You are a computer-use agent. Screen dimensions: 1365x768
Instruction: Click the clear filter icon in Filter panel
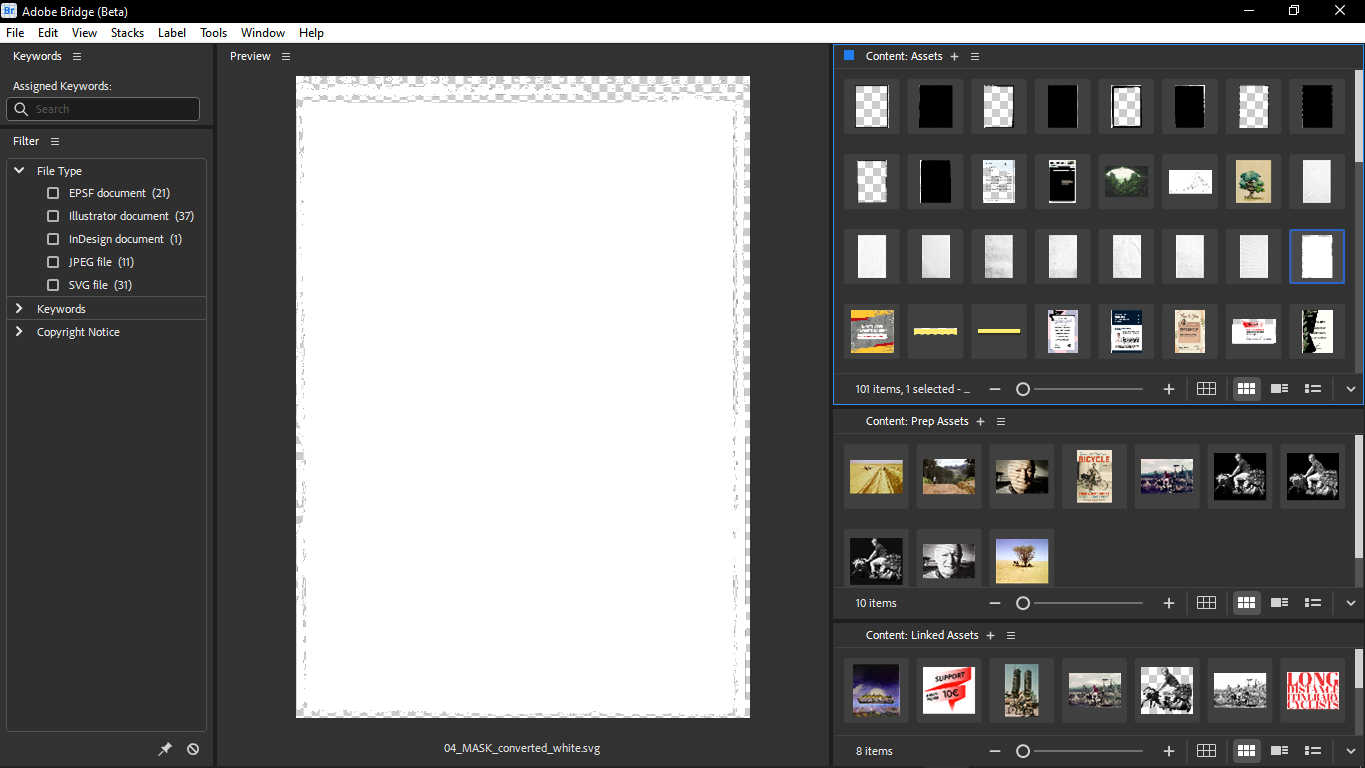193,748
